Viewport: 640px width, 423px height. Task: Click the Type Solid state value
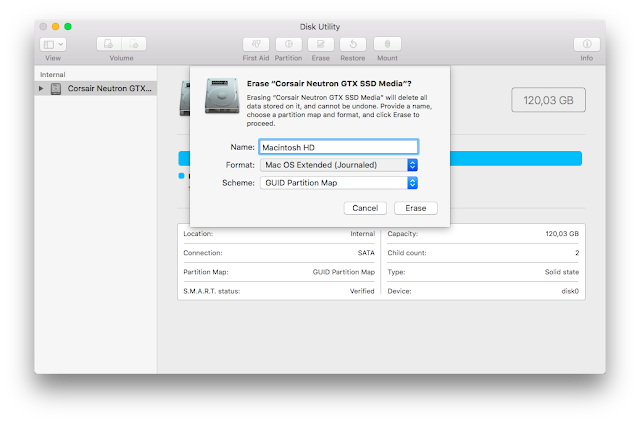pos(562,272)
